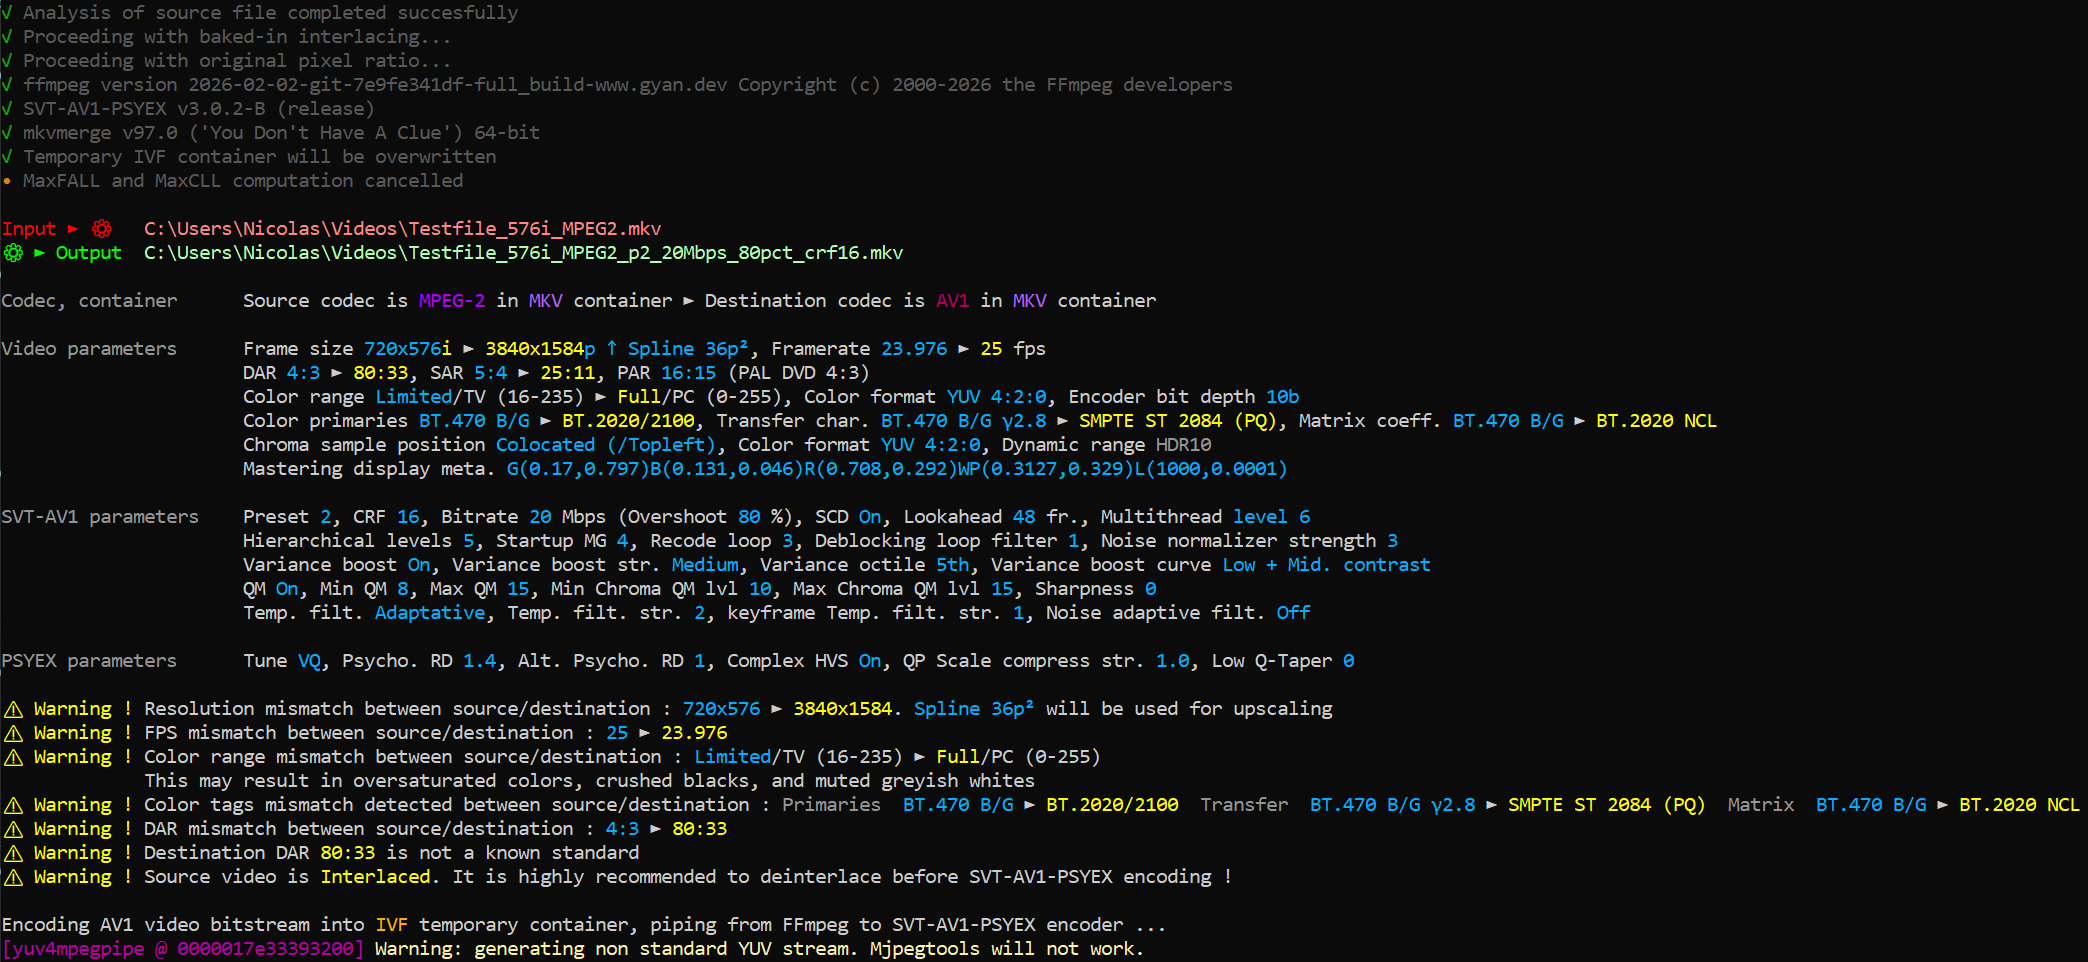This screenshot has height=962, width=2088.
Task: Click the red arrow after the Input label
Action: pyautogui.click(x=72, y=229)
